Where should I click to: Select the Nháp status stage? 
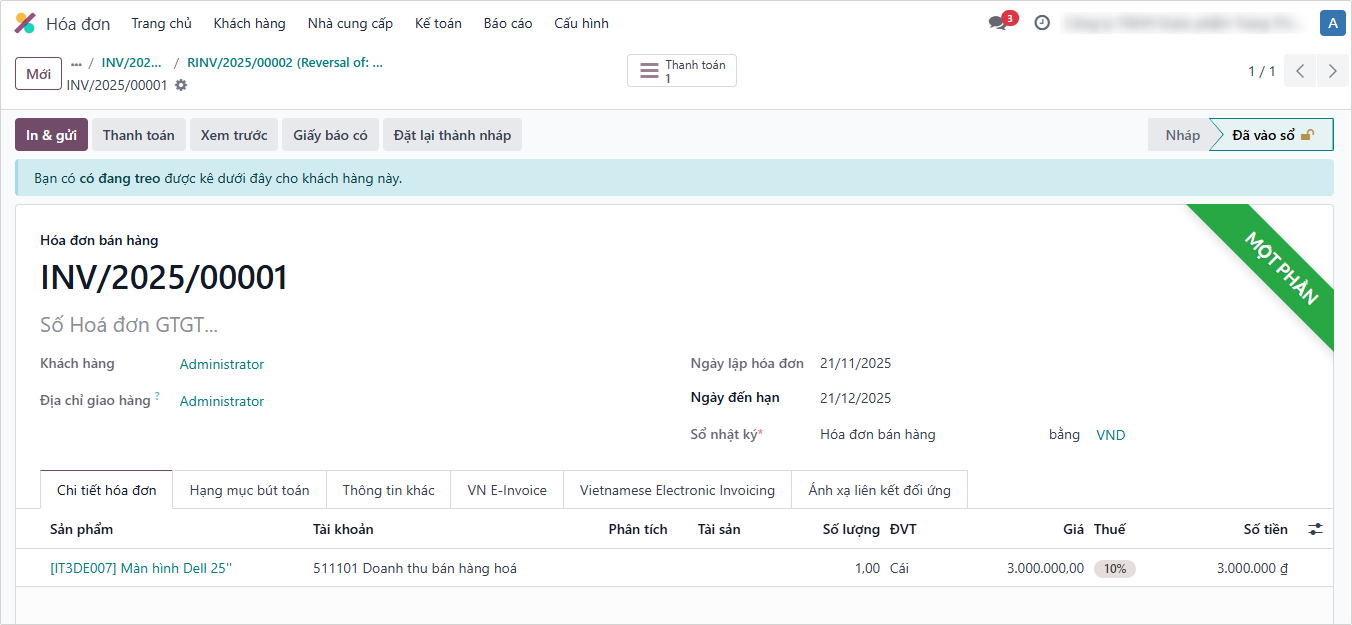tap(1181, 135)
